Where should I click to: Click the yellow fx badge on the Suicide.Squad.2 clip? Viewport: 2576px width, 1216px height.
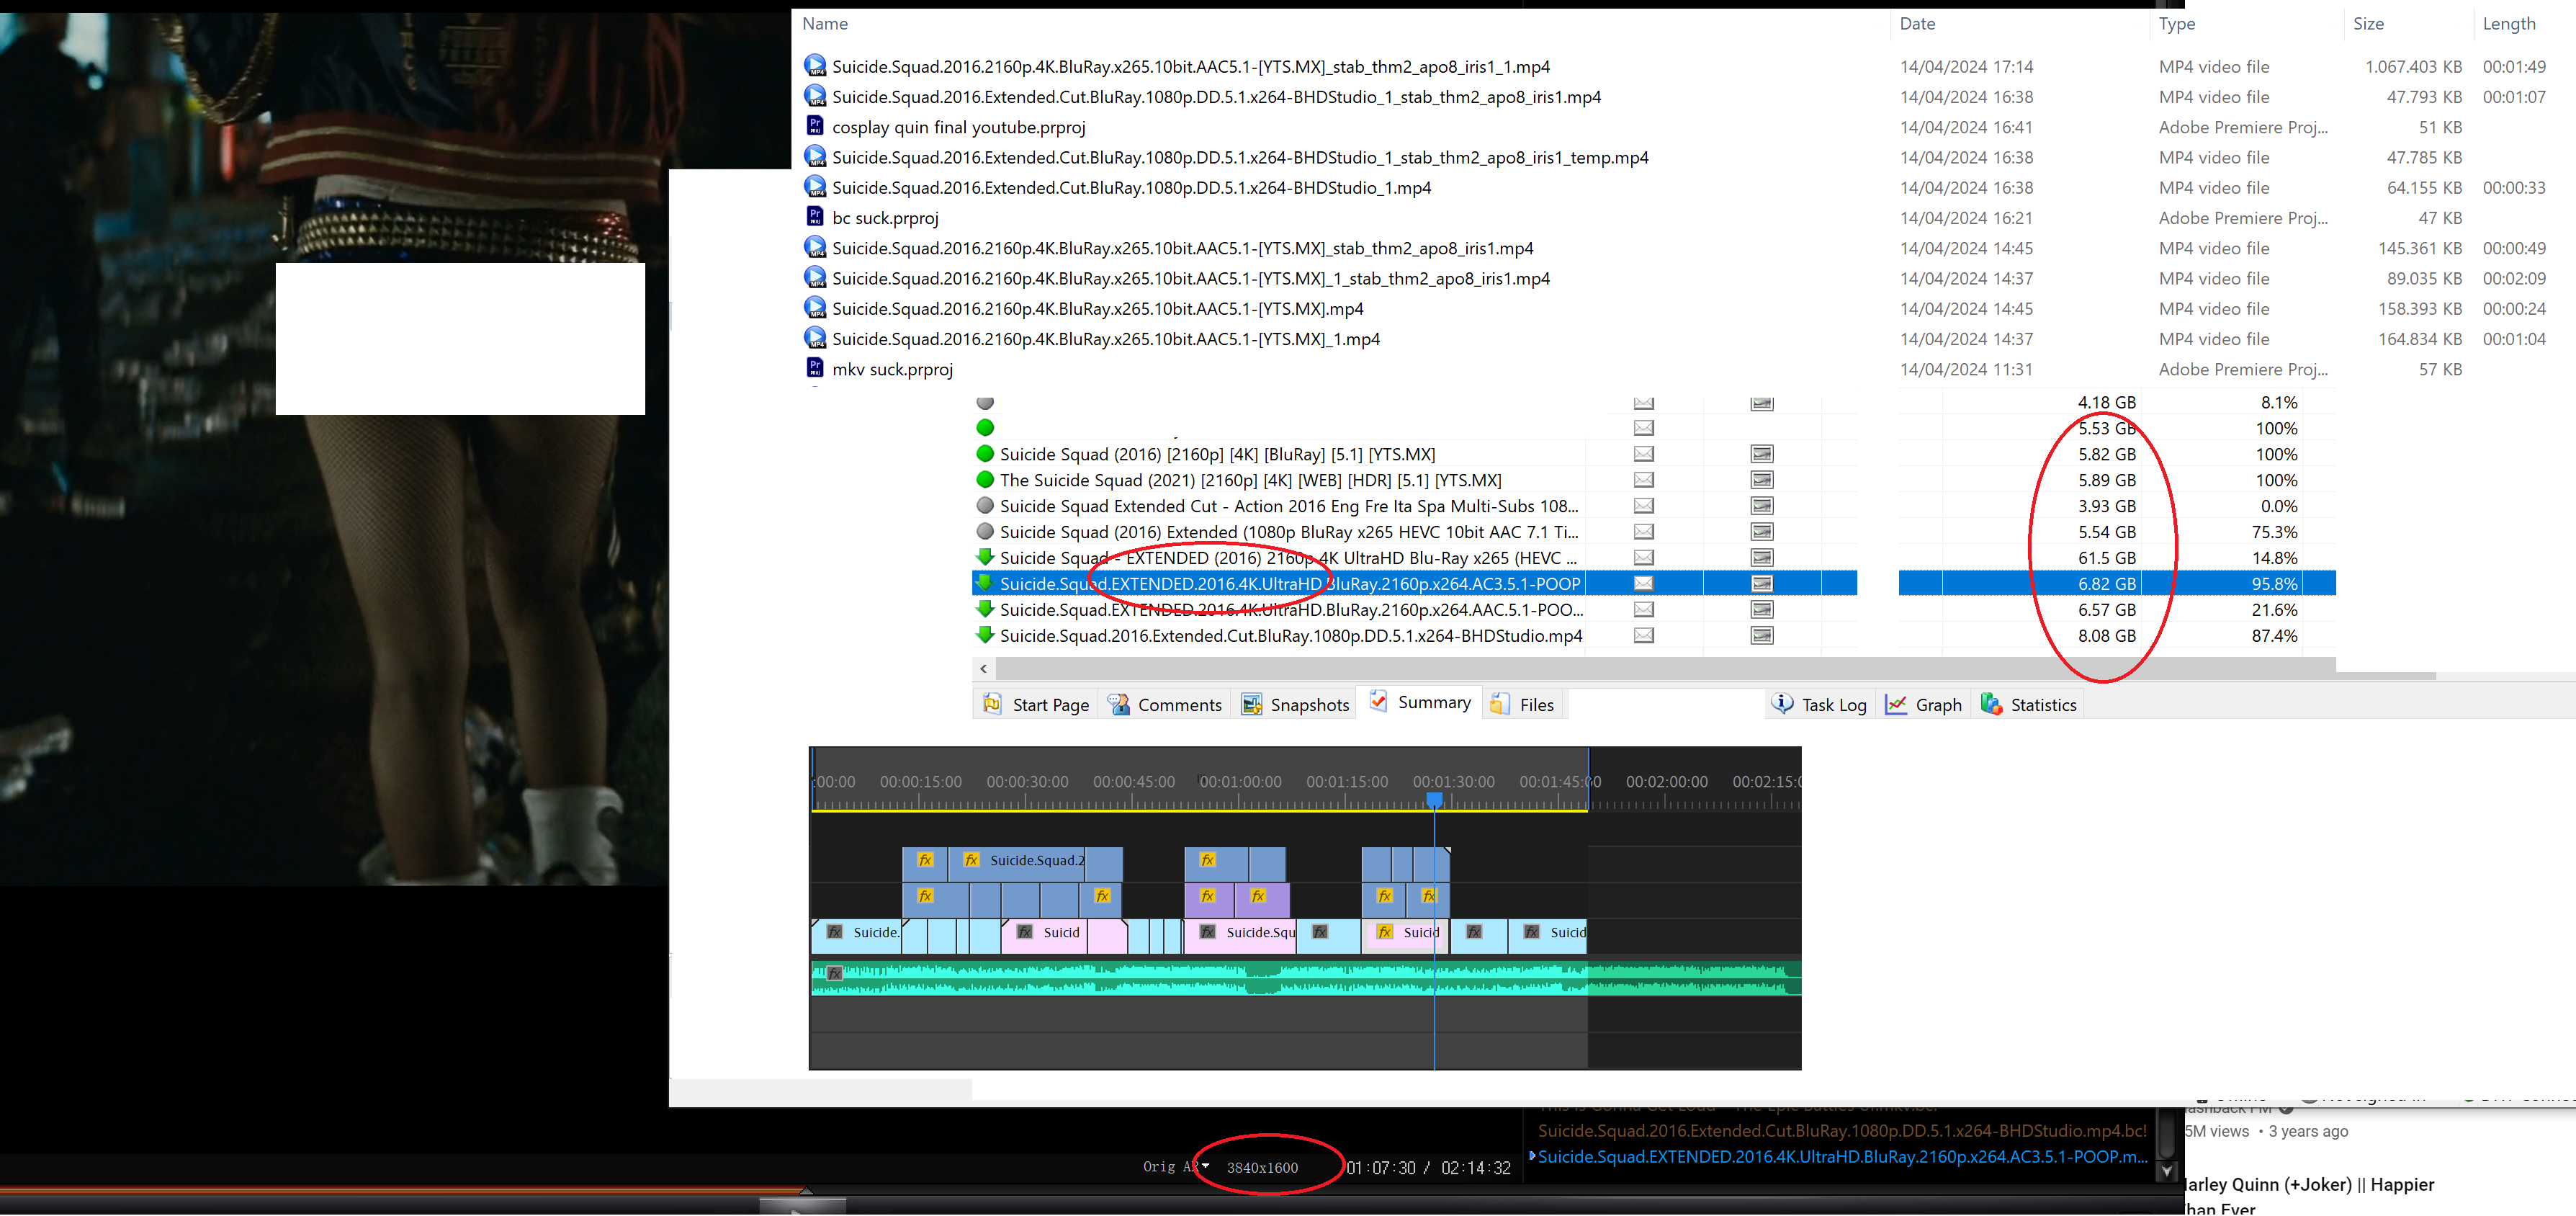[x=971, y=860]
